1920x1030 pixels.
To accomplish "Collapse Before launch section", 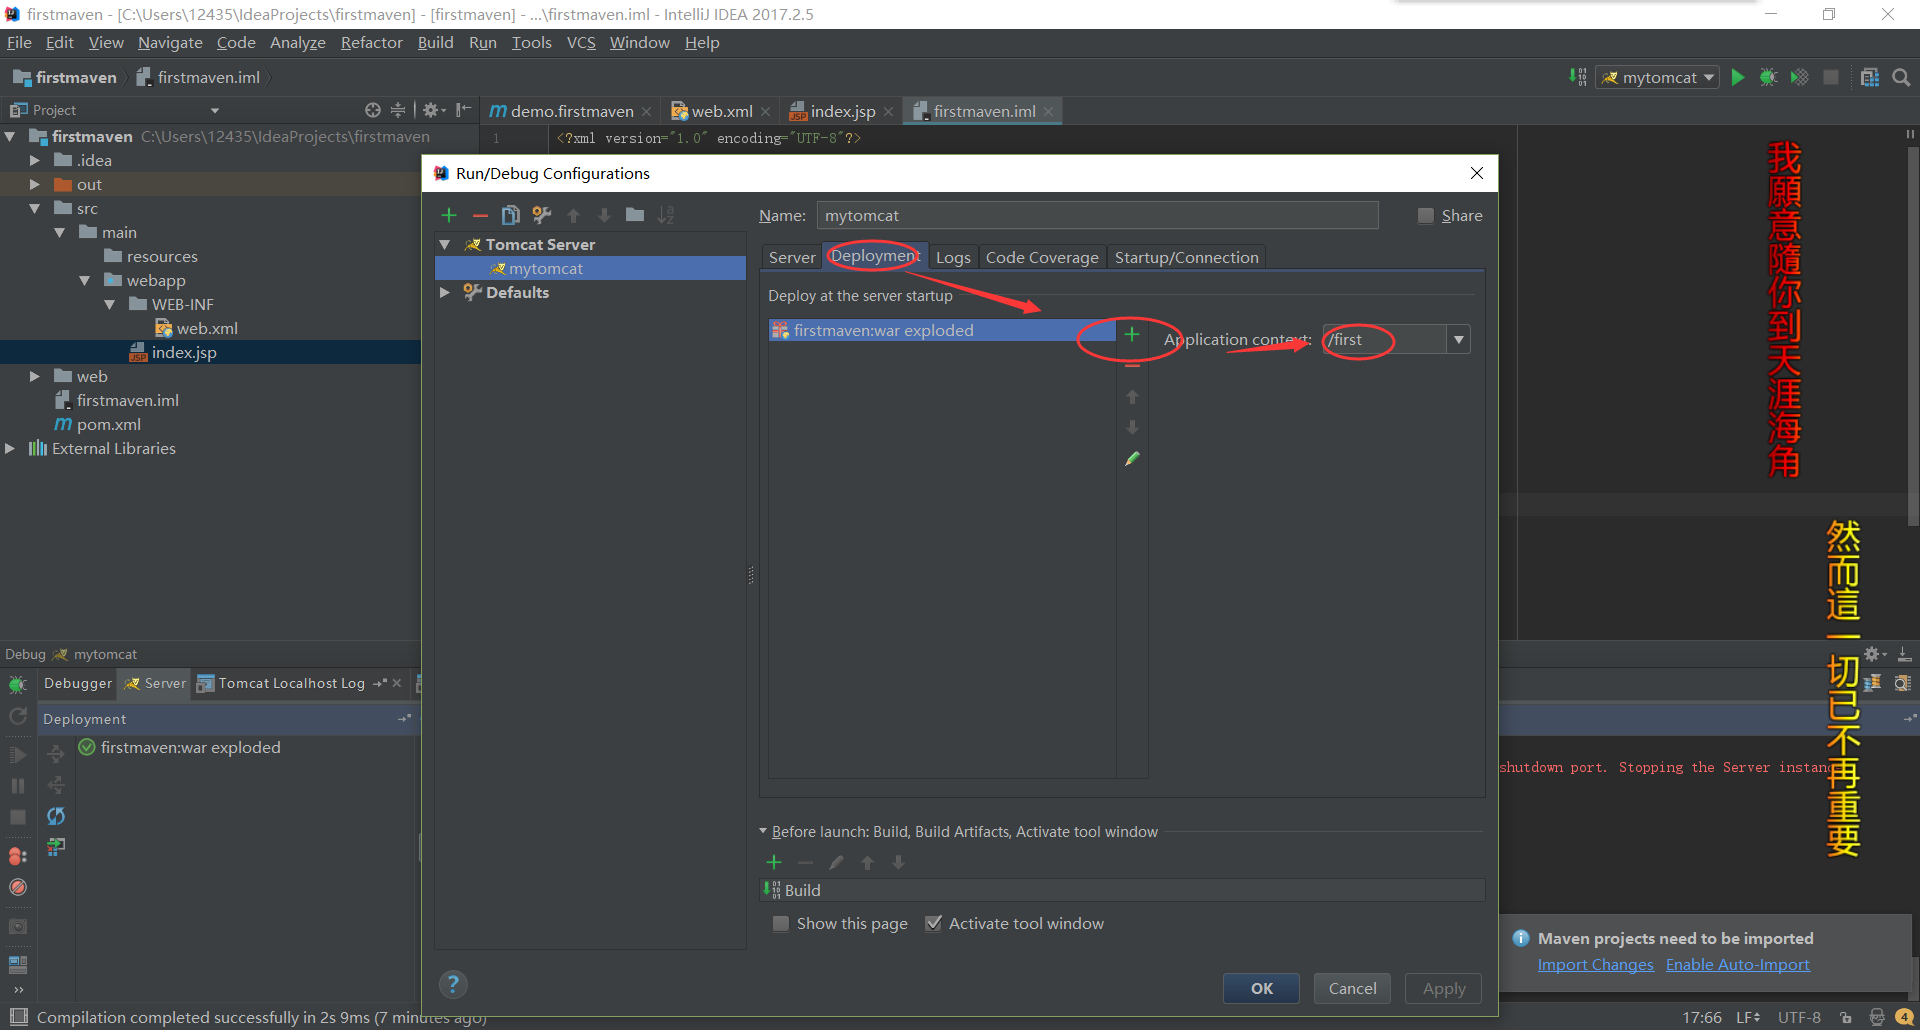I will tap(763, 831).
